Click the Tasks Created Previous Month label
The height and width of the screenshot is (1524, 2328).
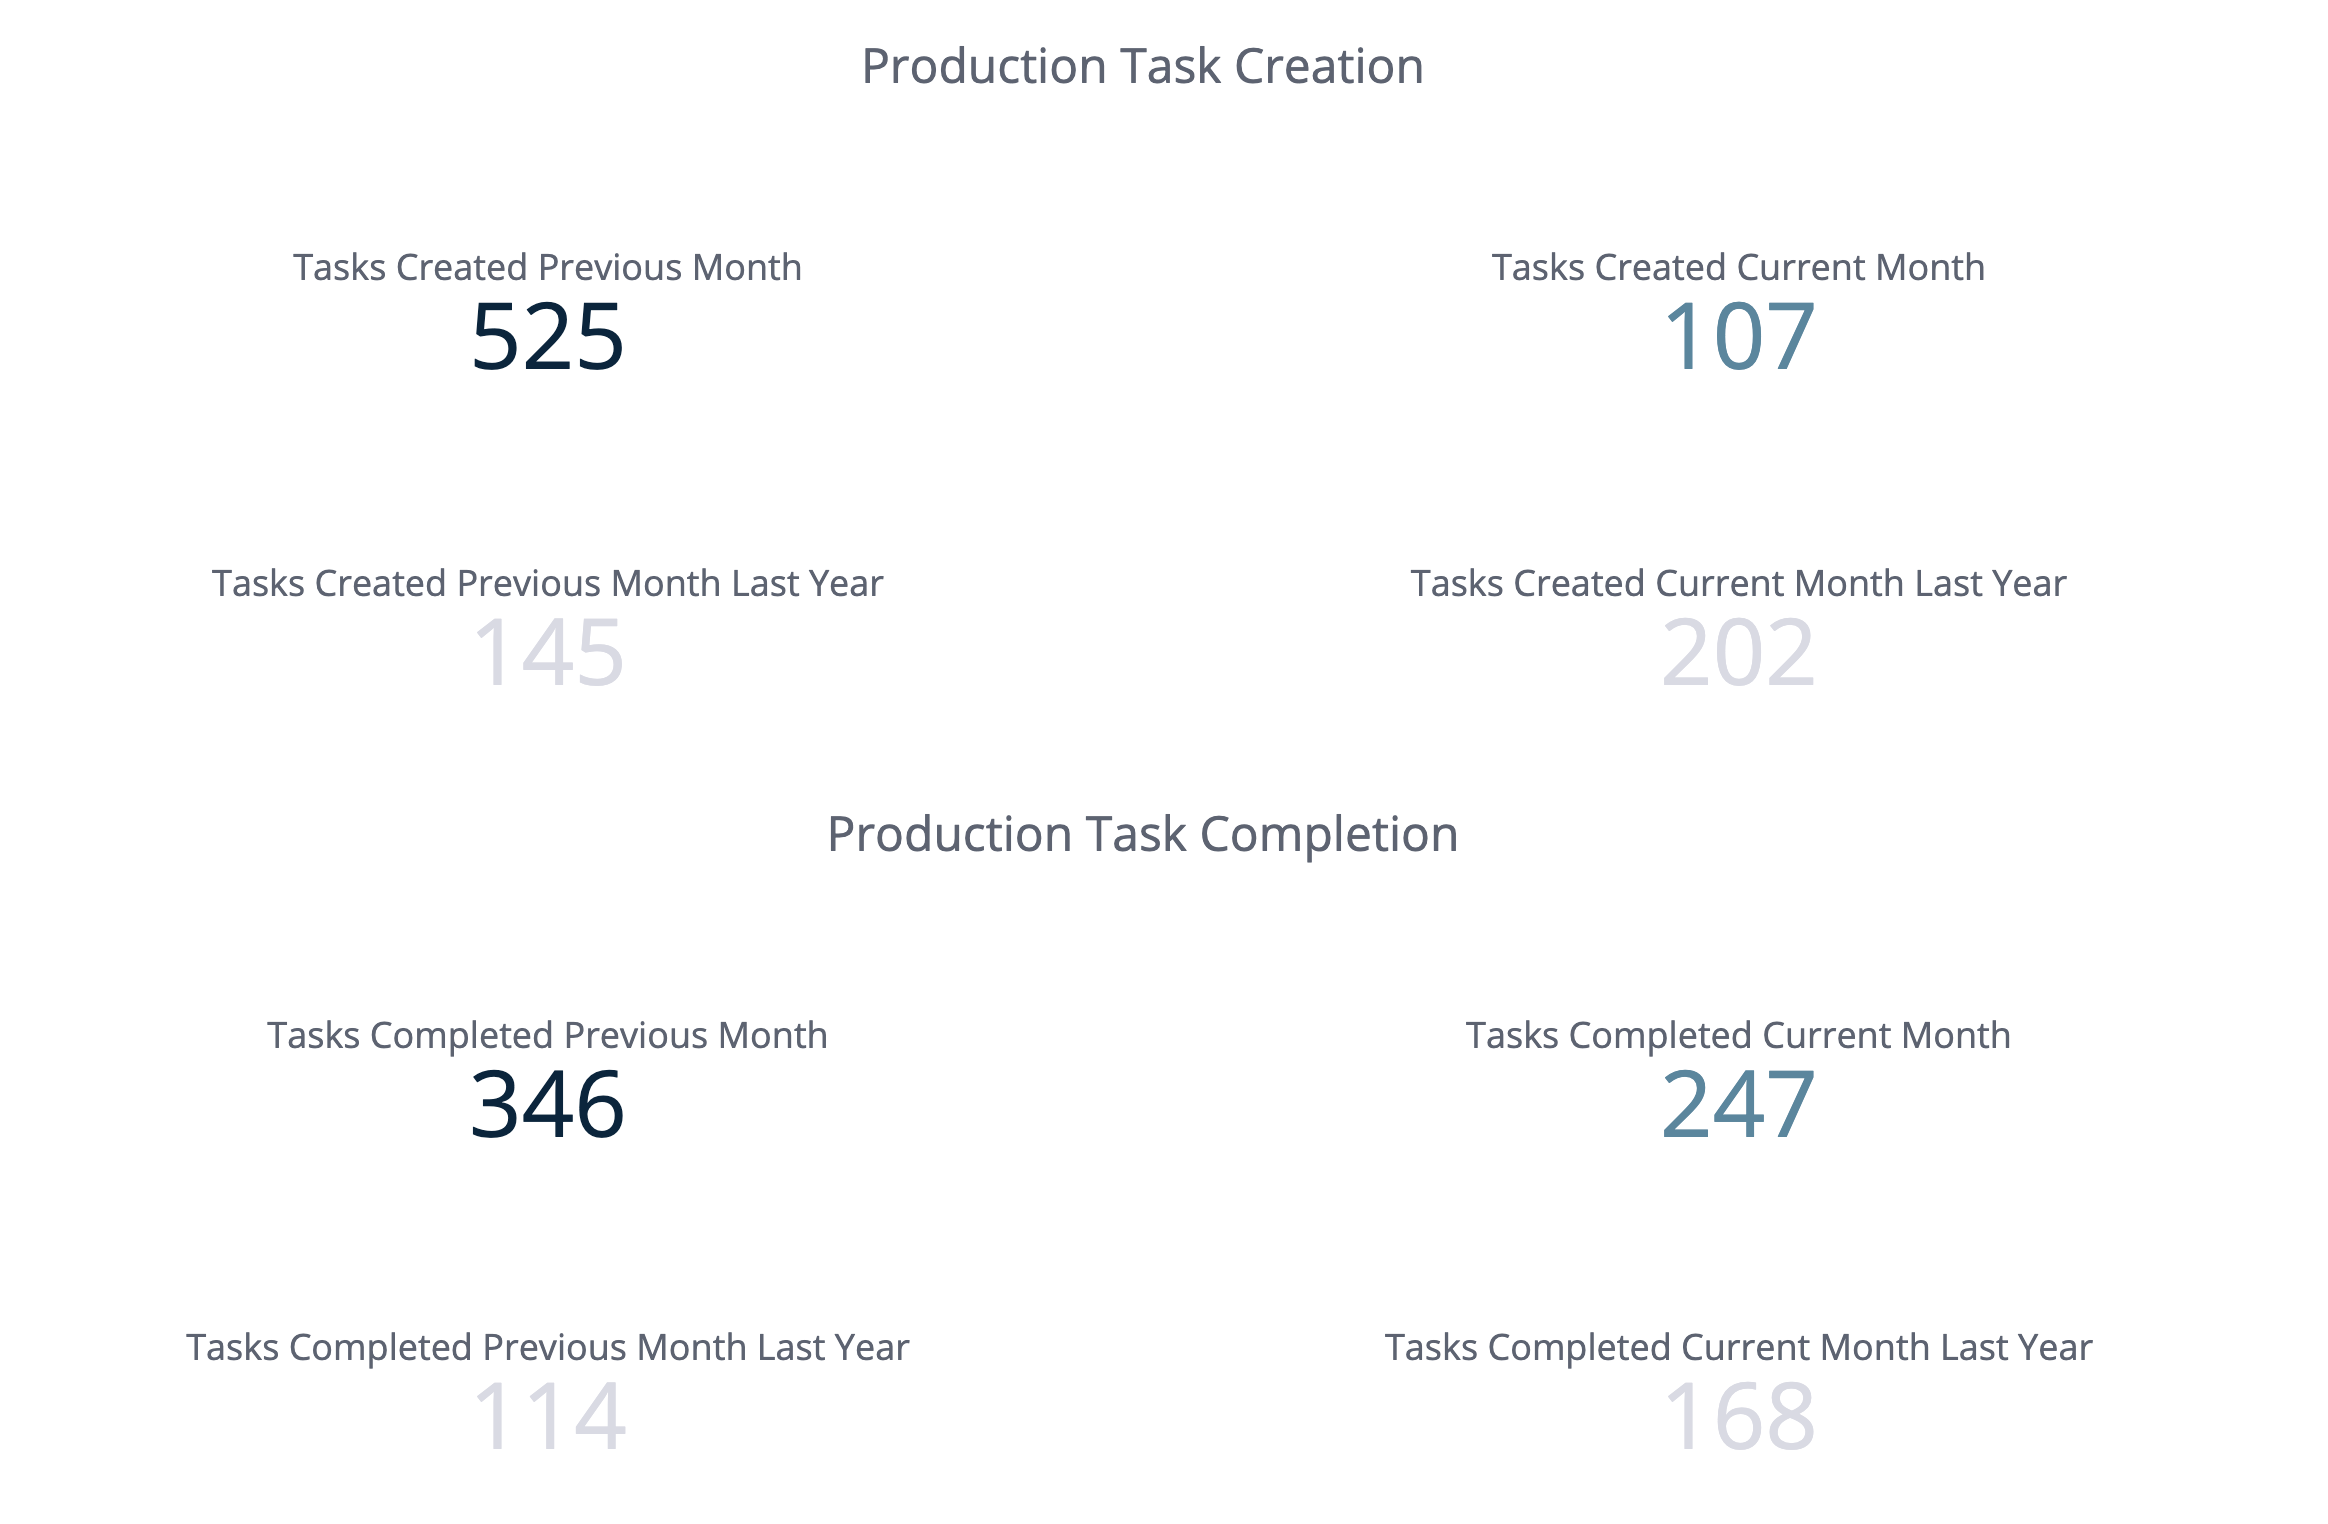point(547,268)
